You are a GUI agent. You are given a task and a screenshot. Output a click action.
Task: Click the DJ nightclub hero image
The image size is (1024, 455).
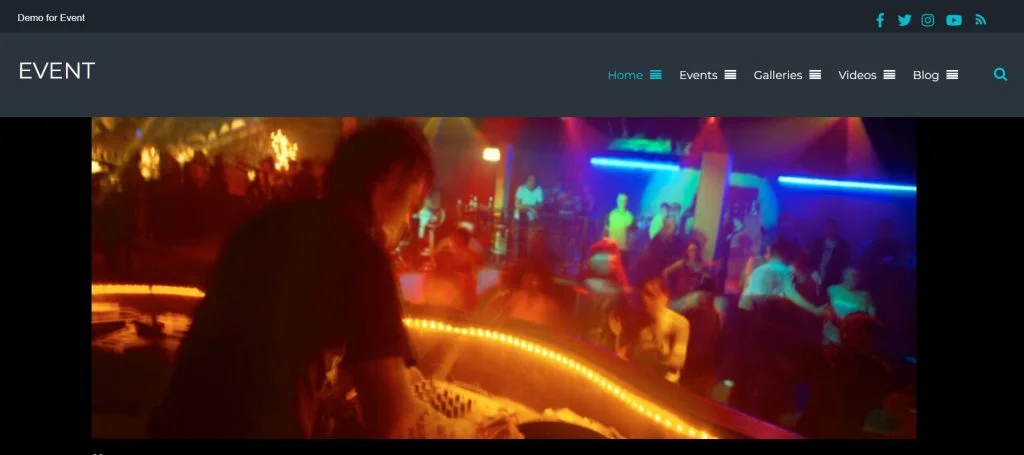(x=504, y=277)
